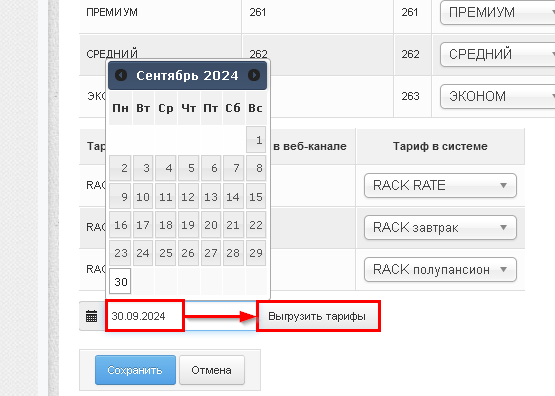This screenshot has height=396, width=555.
Task: Pick September 30 in the calendar
Action: [120, 281]
